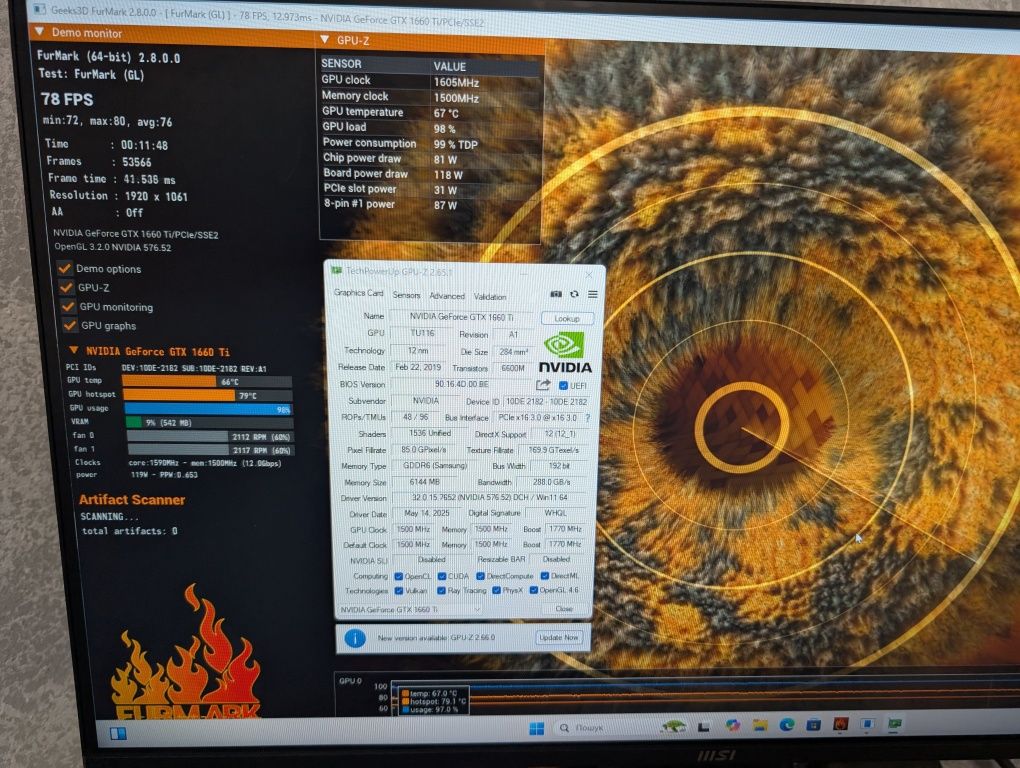Click the Name field in GPU-Z
Viewport: 1020px width, 768px height.
click(463, 317)
